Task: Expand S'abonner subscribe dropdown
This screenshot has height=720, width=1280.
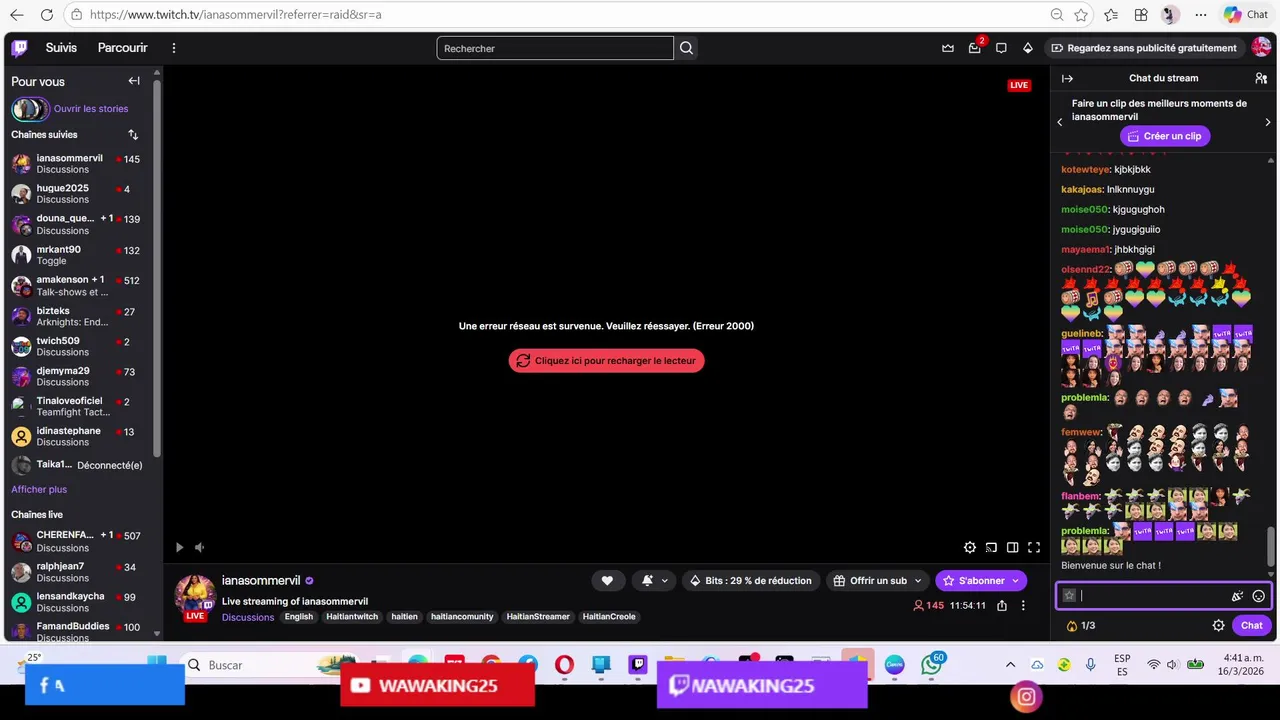Action: click(x=1017, y=580)
